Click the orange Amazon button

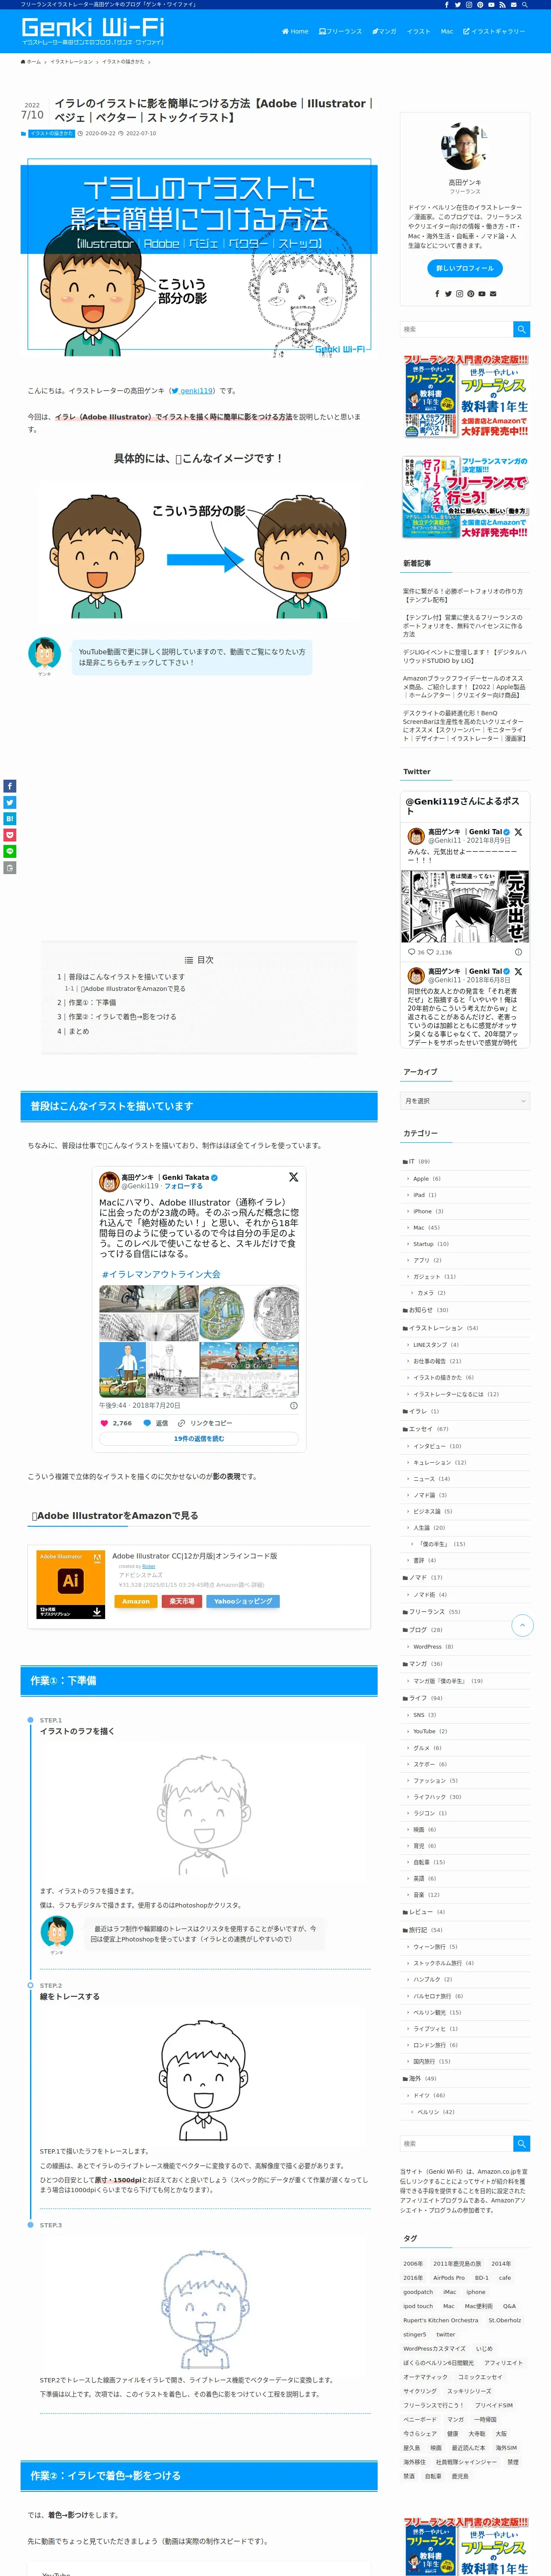(x=136, y=1601)
